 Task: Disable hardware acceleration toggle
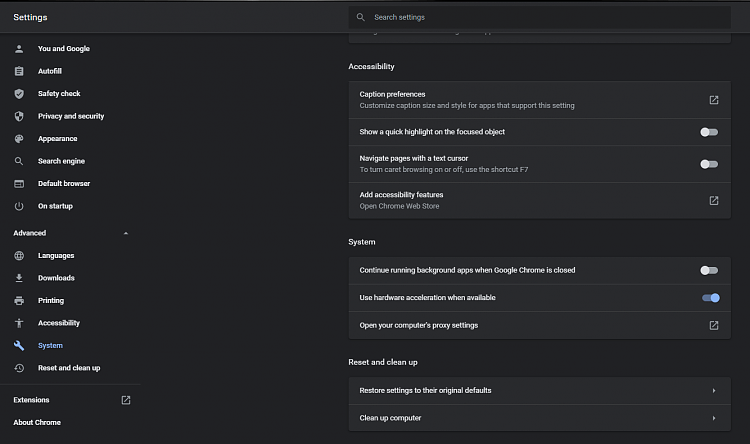711,298
